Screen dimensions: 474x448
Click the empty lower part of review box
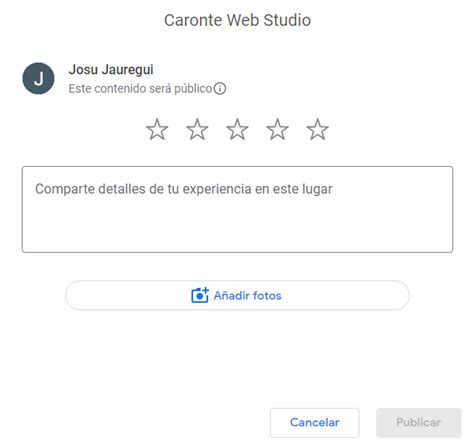point(237,230)
